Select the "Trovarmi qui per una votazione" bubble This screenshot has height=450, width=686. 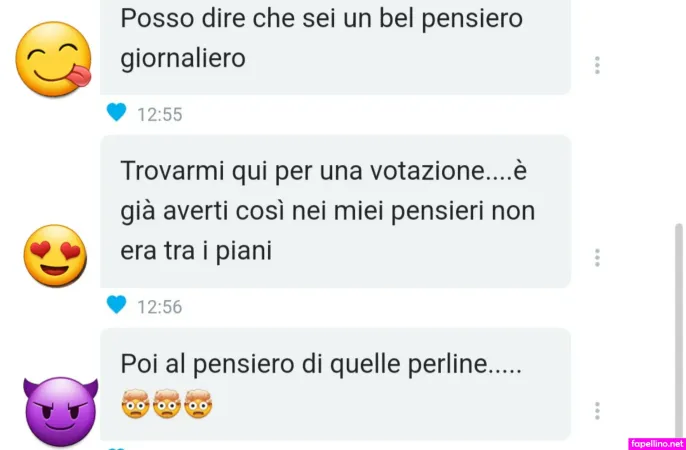335,212
